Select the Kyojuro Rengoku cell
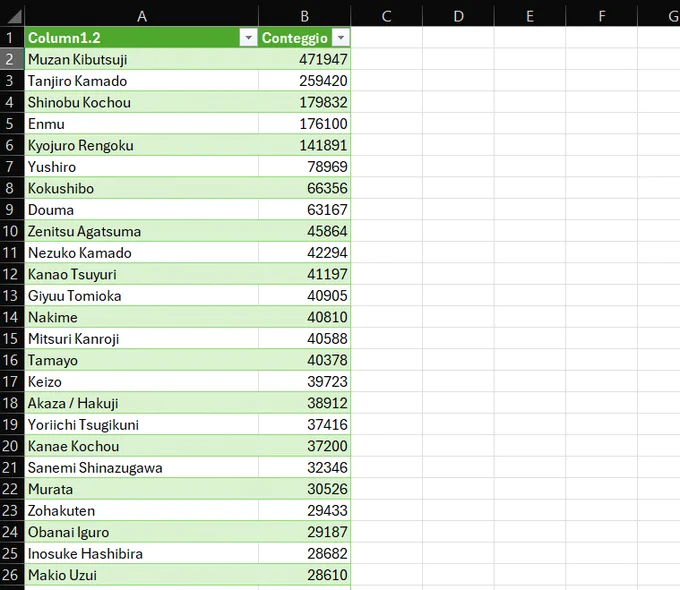The height and width of the screenshot is (590, 680). pyautogui.click(x=141, y=145)
